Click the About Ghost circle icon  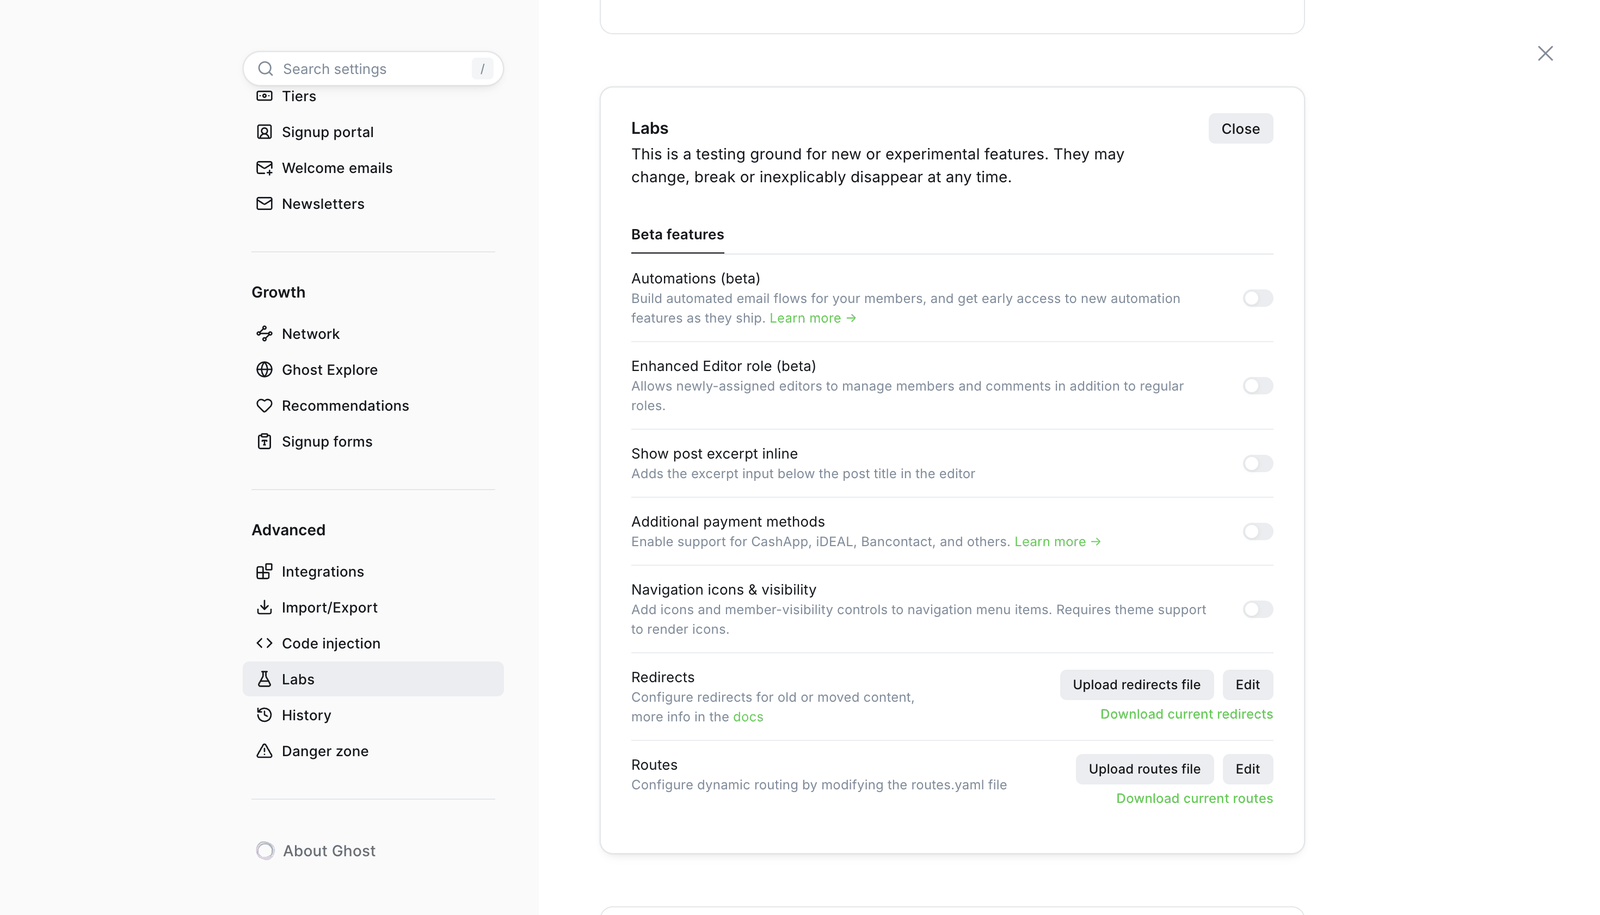(x=265, y=851)
